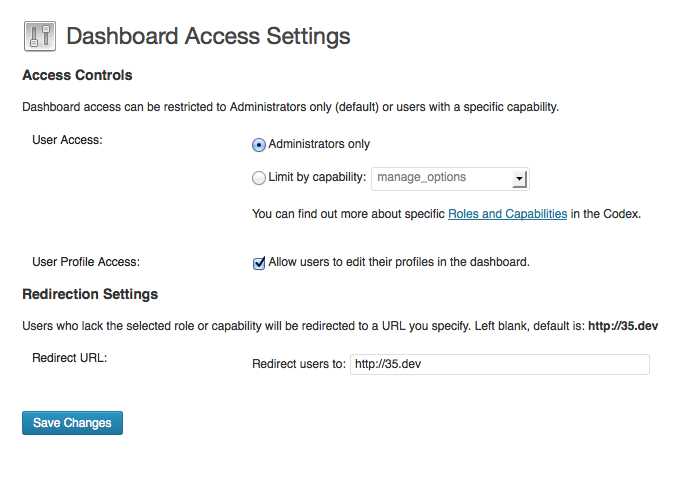This screenshot has height=480, width=700.
Task: Click the 'Redirect users to:' field label
Action: (x=299, y=364)
